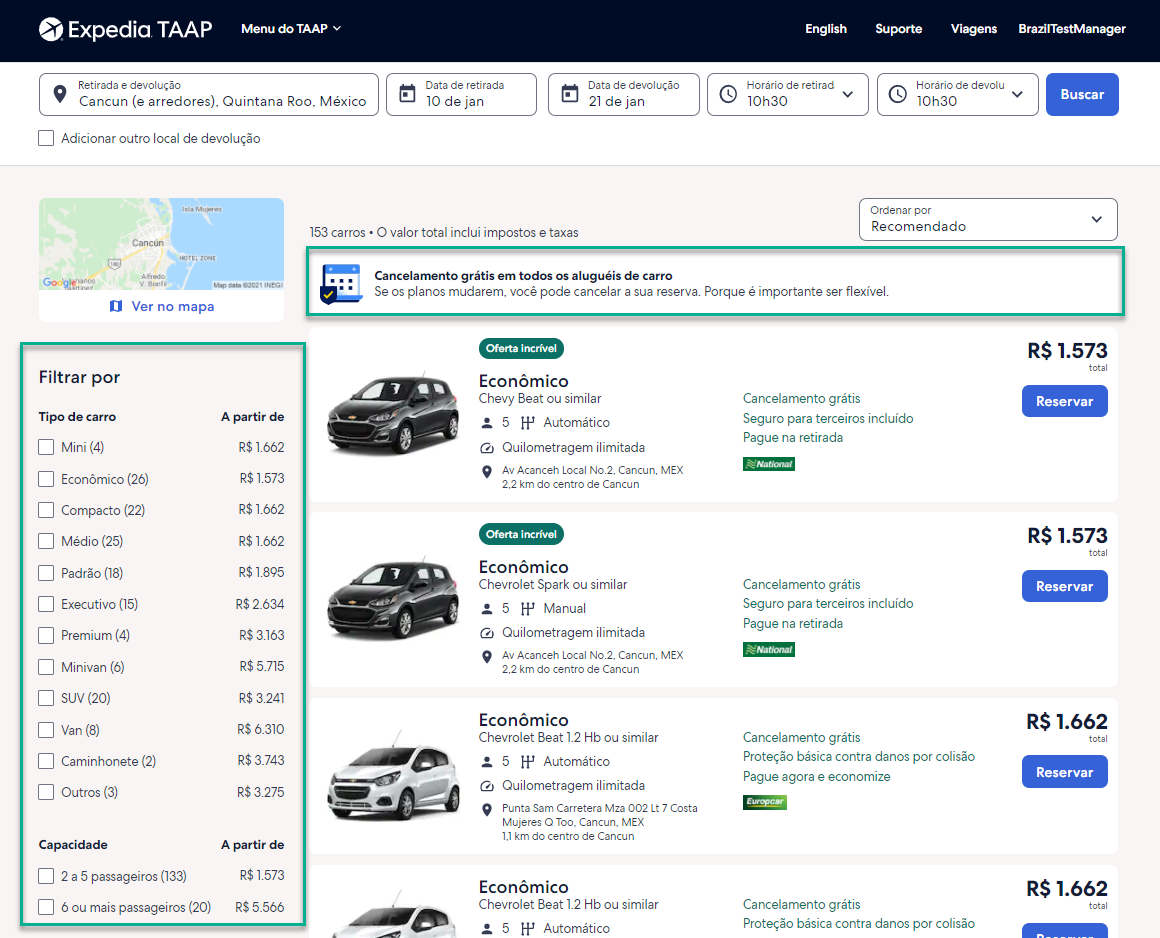Switch language via English link
This screenshot has width=1160, height=938.
[x=826, y=29]
